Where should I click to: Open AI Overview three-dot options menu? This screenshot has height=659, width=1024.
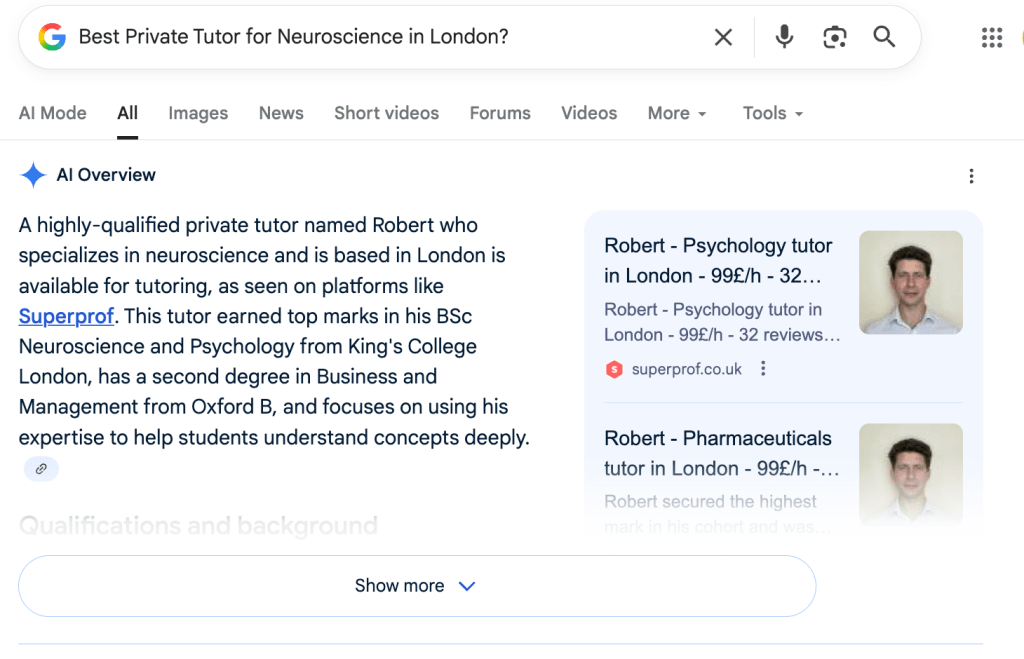(970, 176)
